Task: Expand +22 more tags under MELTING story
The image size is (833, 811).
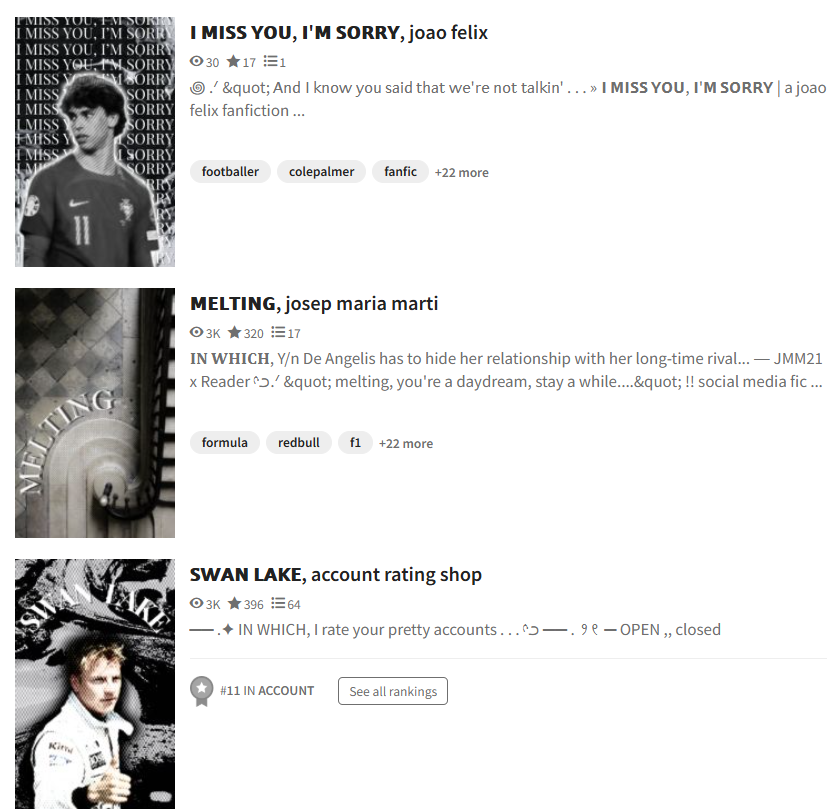Action: (406, 443)
